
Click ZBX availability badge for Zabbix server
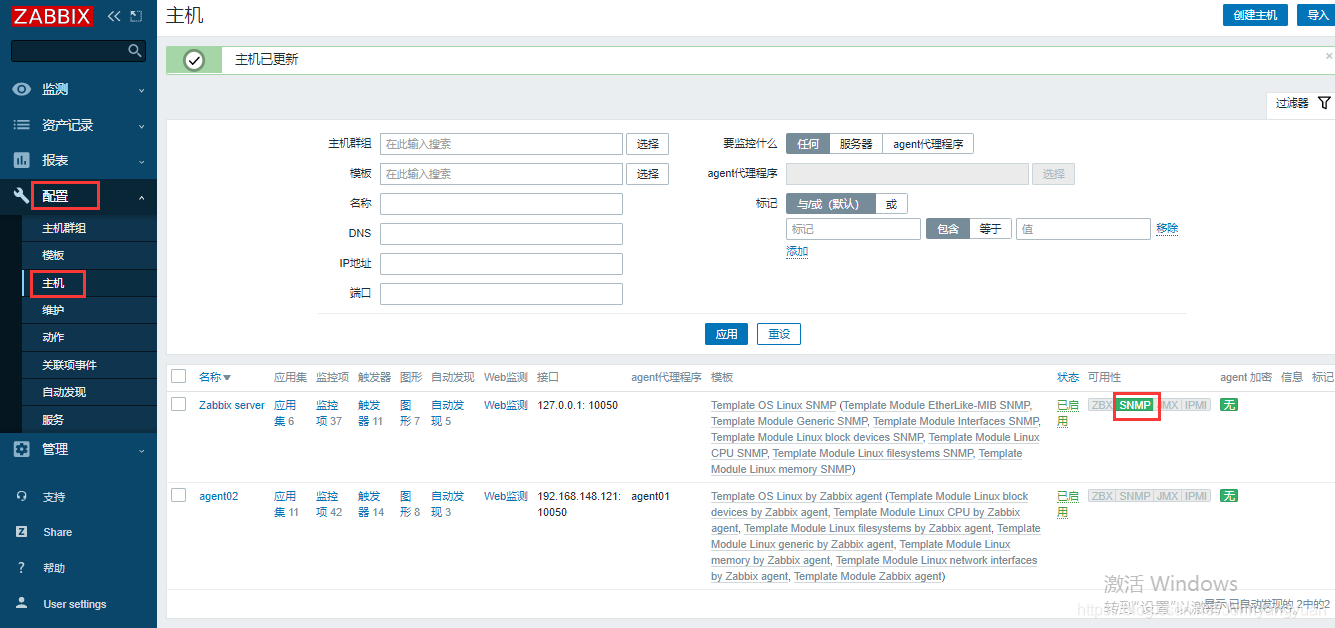tap(1101, 405)
